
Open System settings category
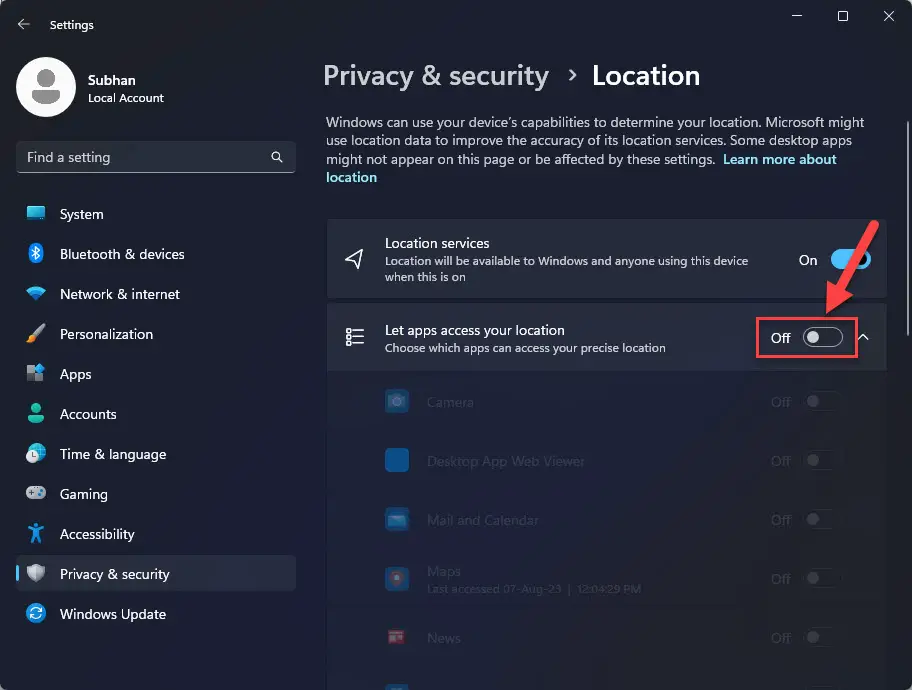click(x=156, y=214)
